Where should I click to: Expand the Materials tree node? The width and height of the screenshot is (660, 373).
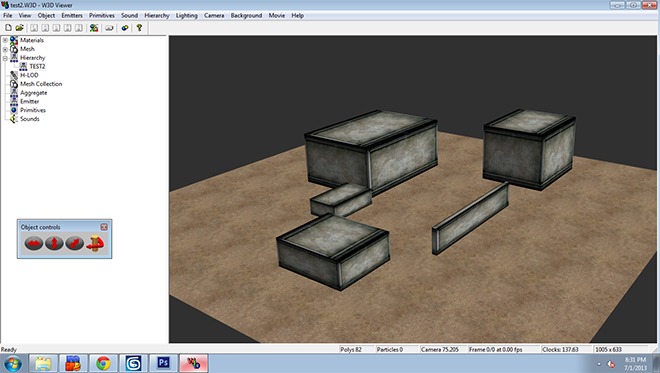(x=5, y=40)
